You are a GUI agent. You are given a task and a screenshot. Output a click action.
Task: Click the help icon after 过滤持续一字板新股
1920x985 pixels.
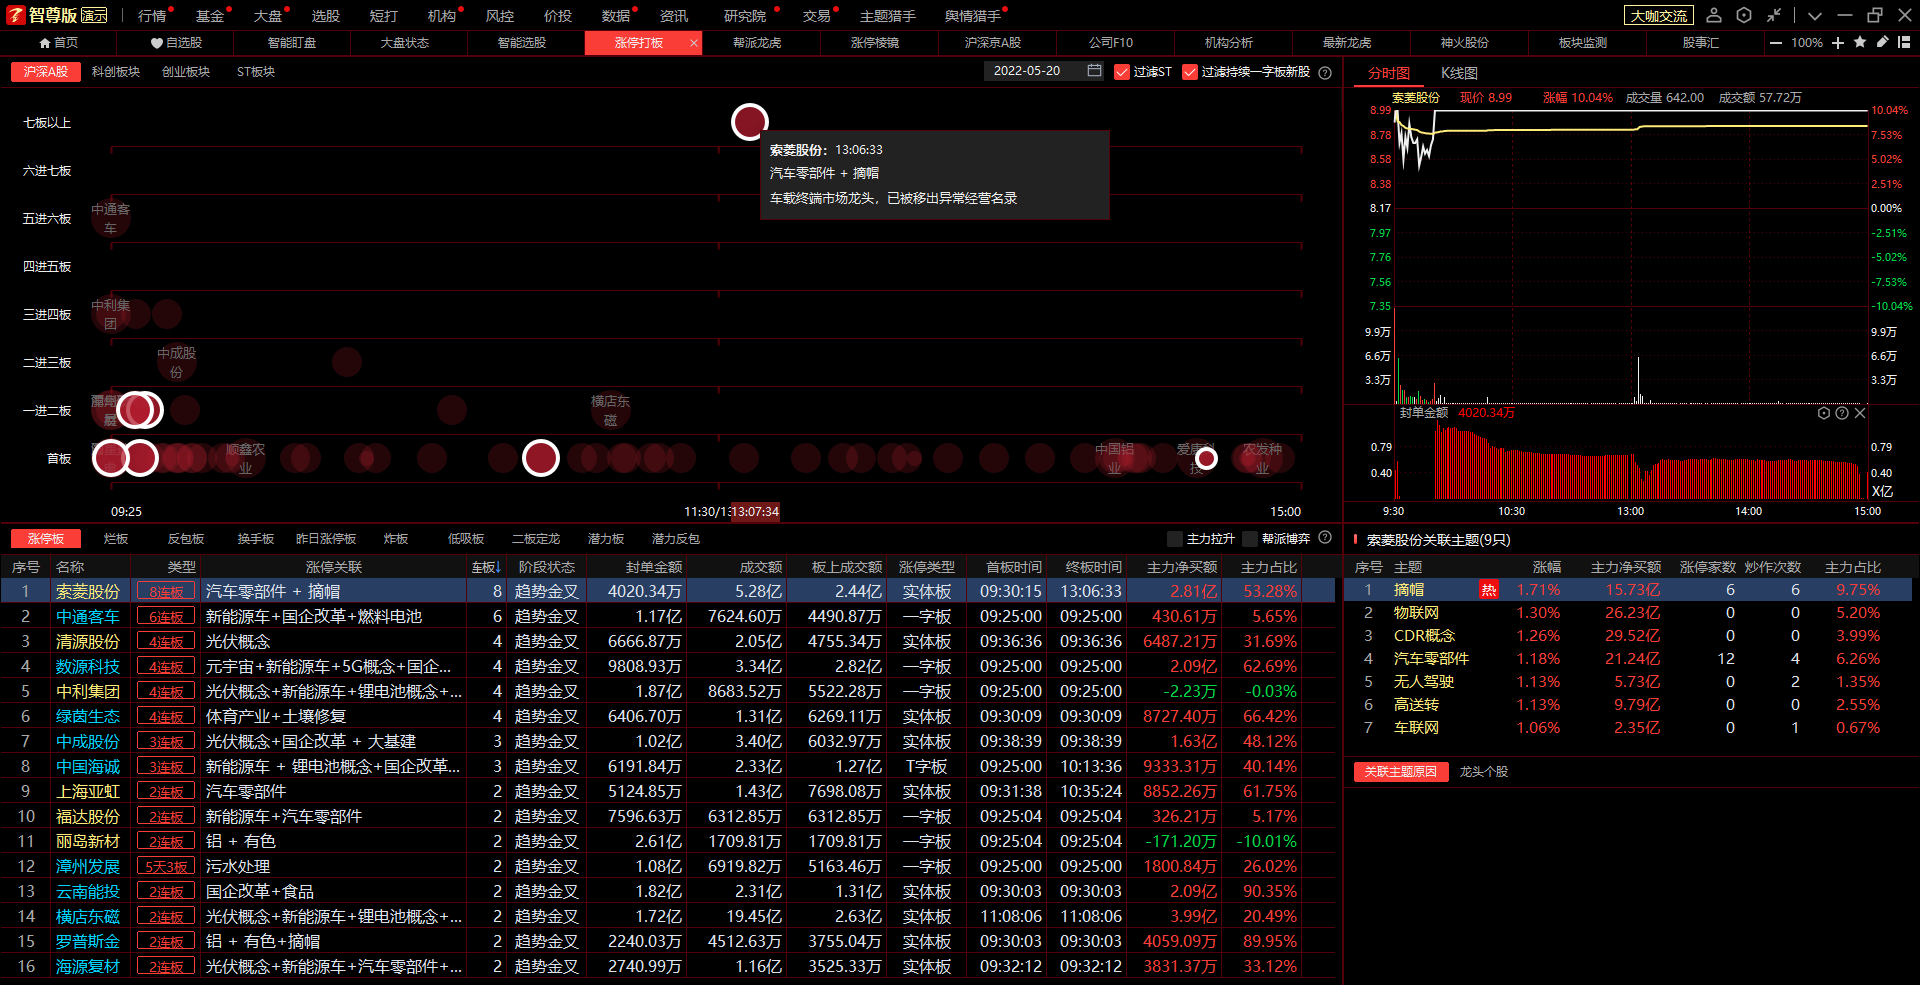pyautogui.click(x=1325, y=72)
